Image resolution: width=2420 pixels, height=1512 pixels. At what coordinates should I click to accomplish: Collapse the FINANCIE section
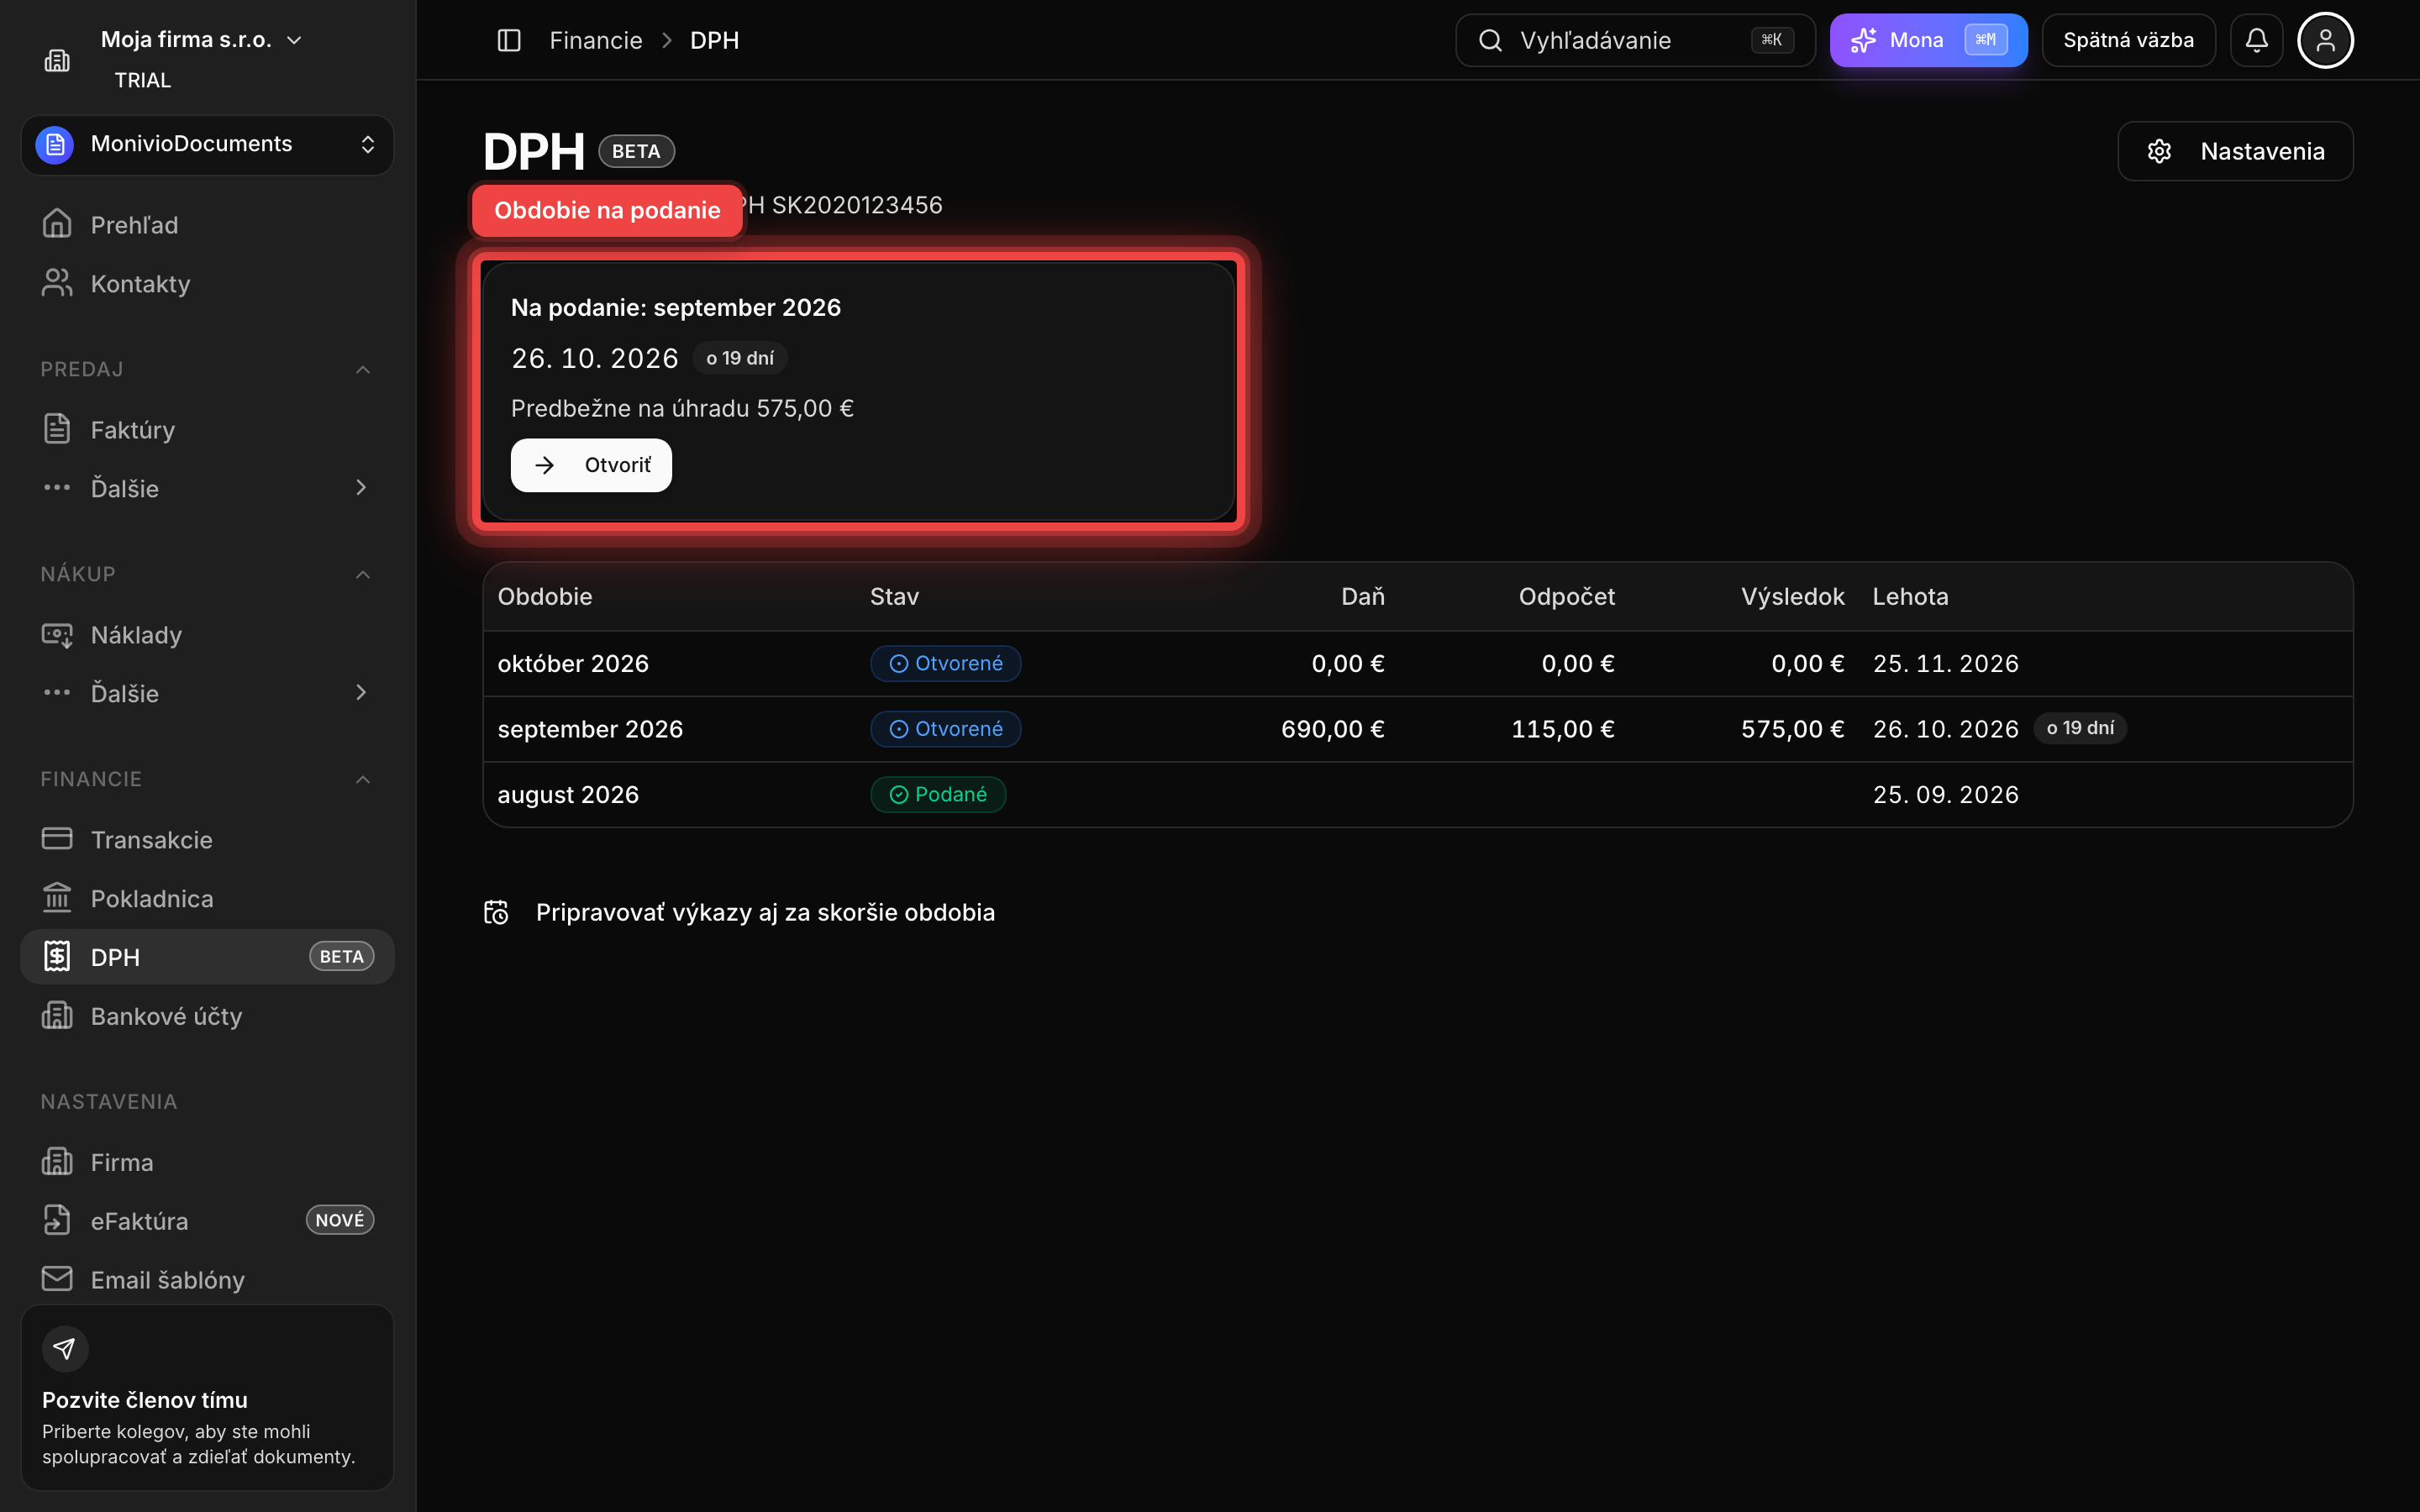coord(363,780)
